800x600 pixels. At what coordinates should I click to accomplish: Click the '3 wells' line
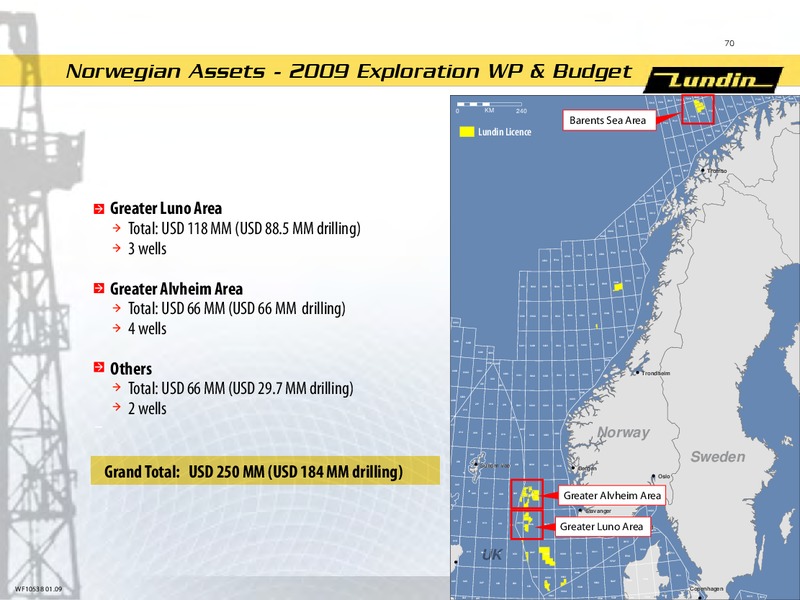(147, 248)
